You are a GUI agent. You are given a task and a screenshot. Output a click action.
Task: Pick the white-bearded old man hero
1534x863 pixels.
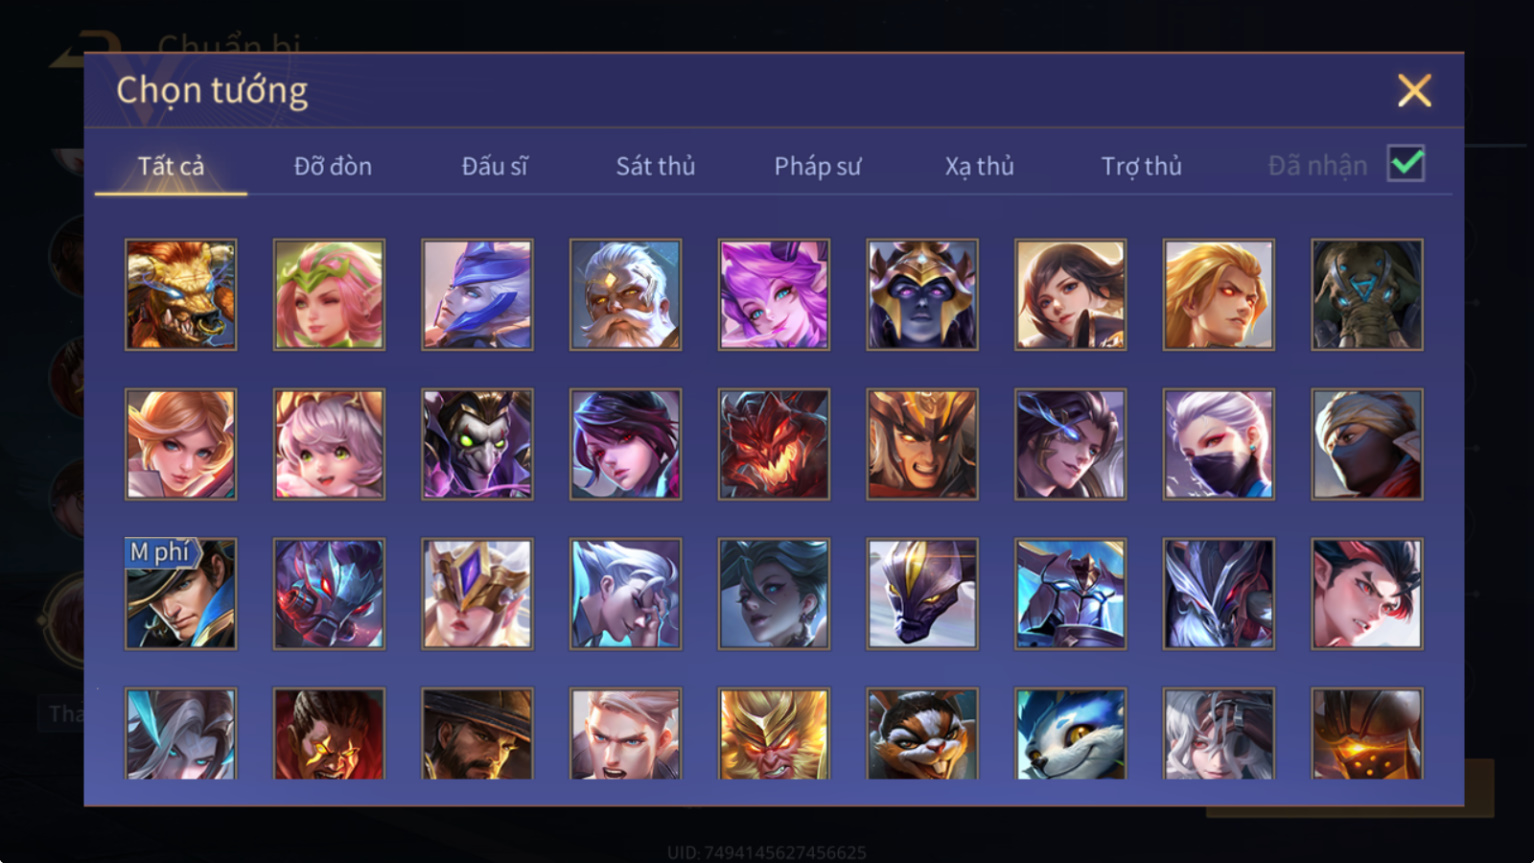(625, 294)
